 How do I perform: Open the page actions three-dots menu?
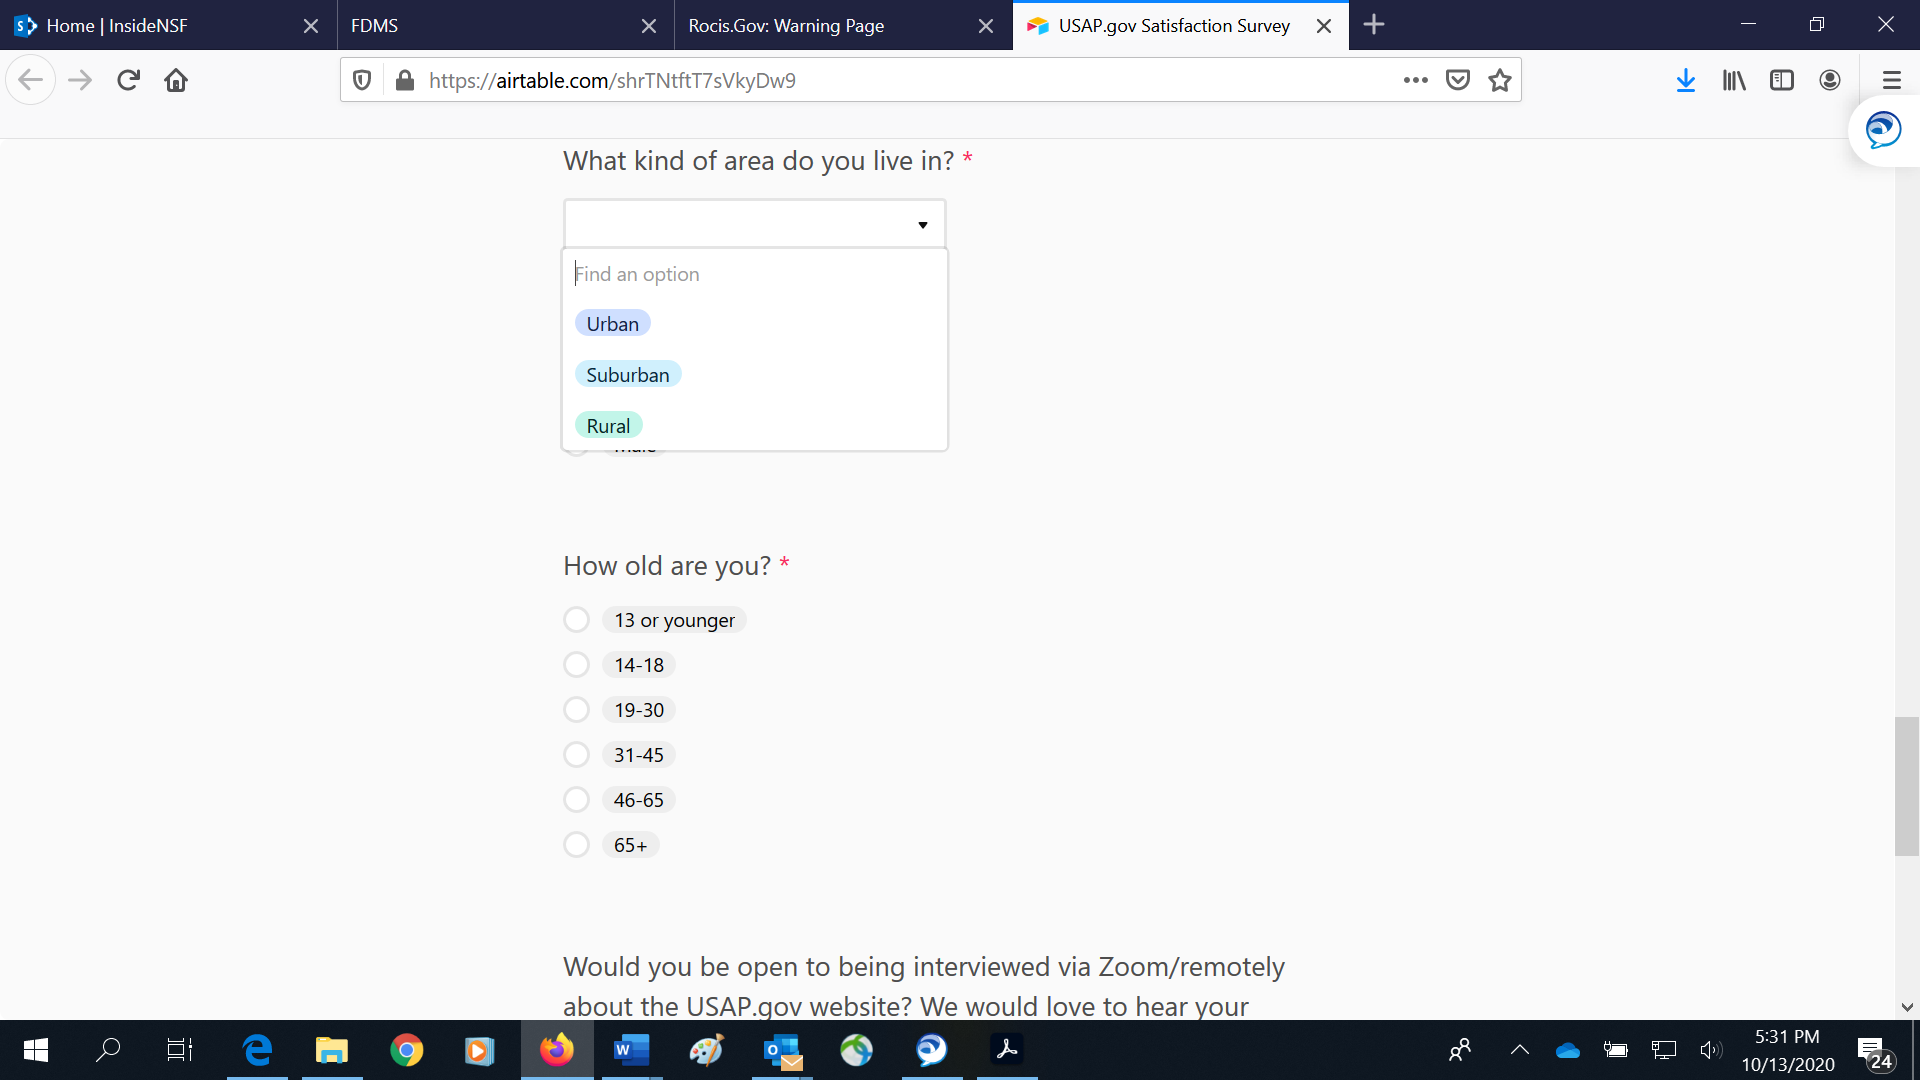click(1415, 80)
